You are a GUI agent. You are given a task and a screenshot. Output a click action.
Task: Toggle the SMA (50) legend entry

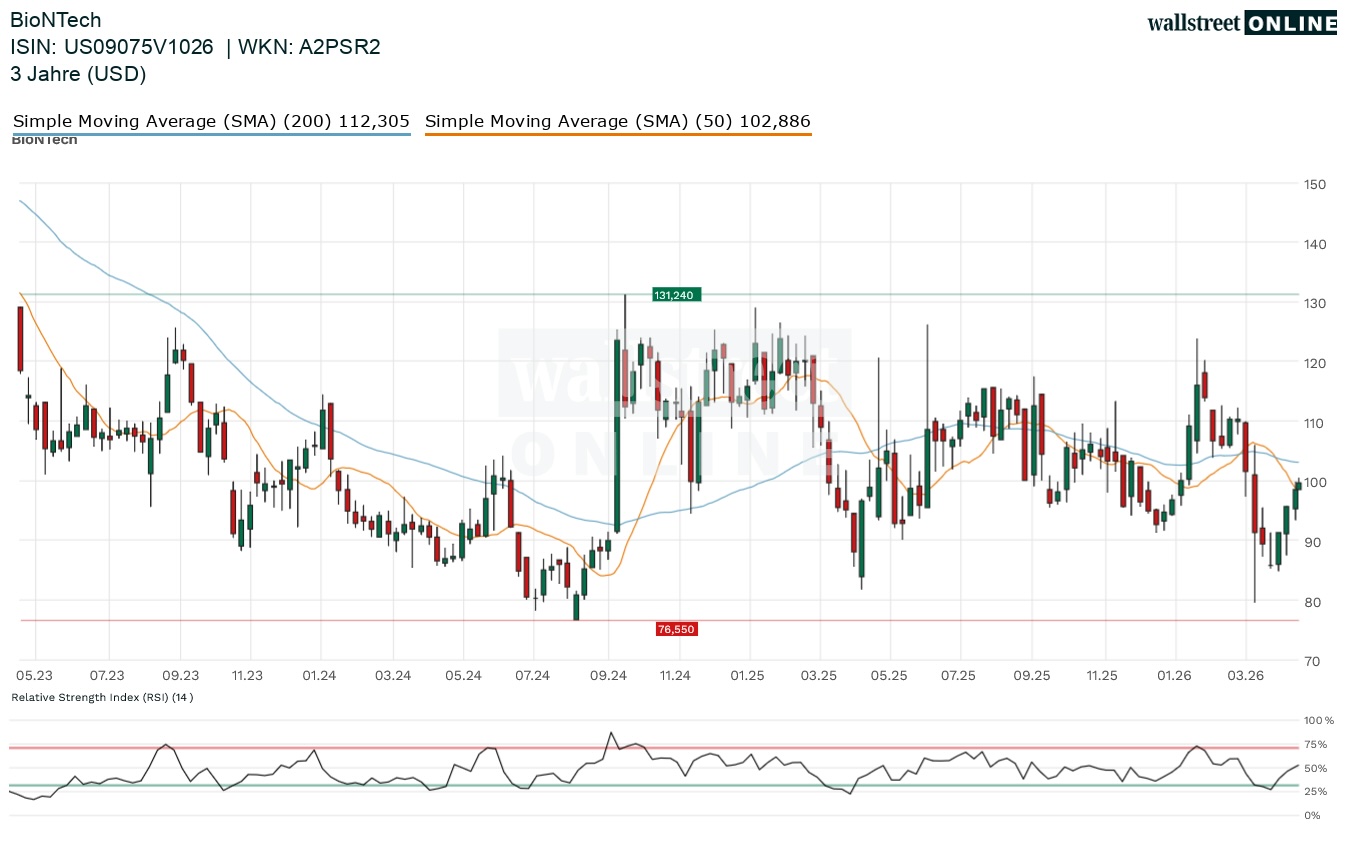tap(617, 121)
